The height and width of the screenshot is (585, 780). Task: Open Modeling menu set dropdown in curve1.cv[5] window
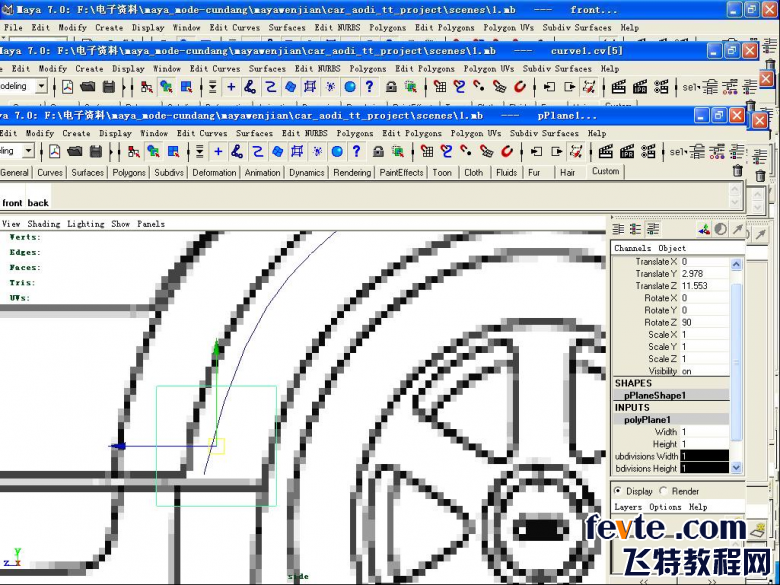(x=42, y=87)
